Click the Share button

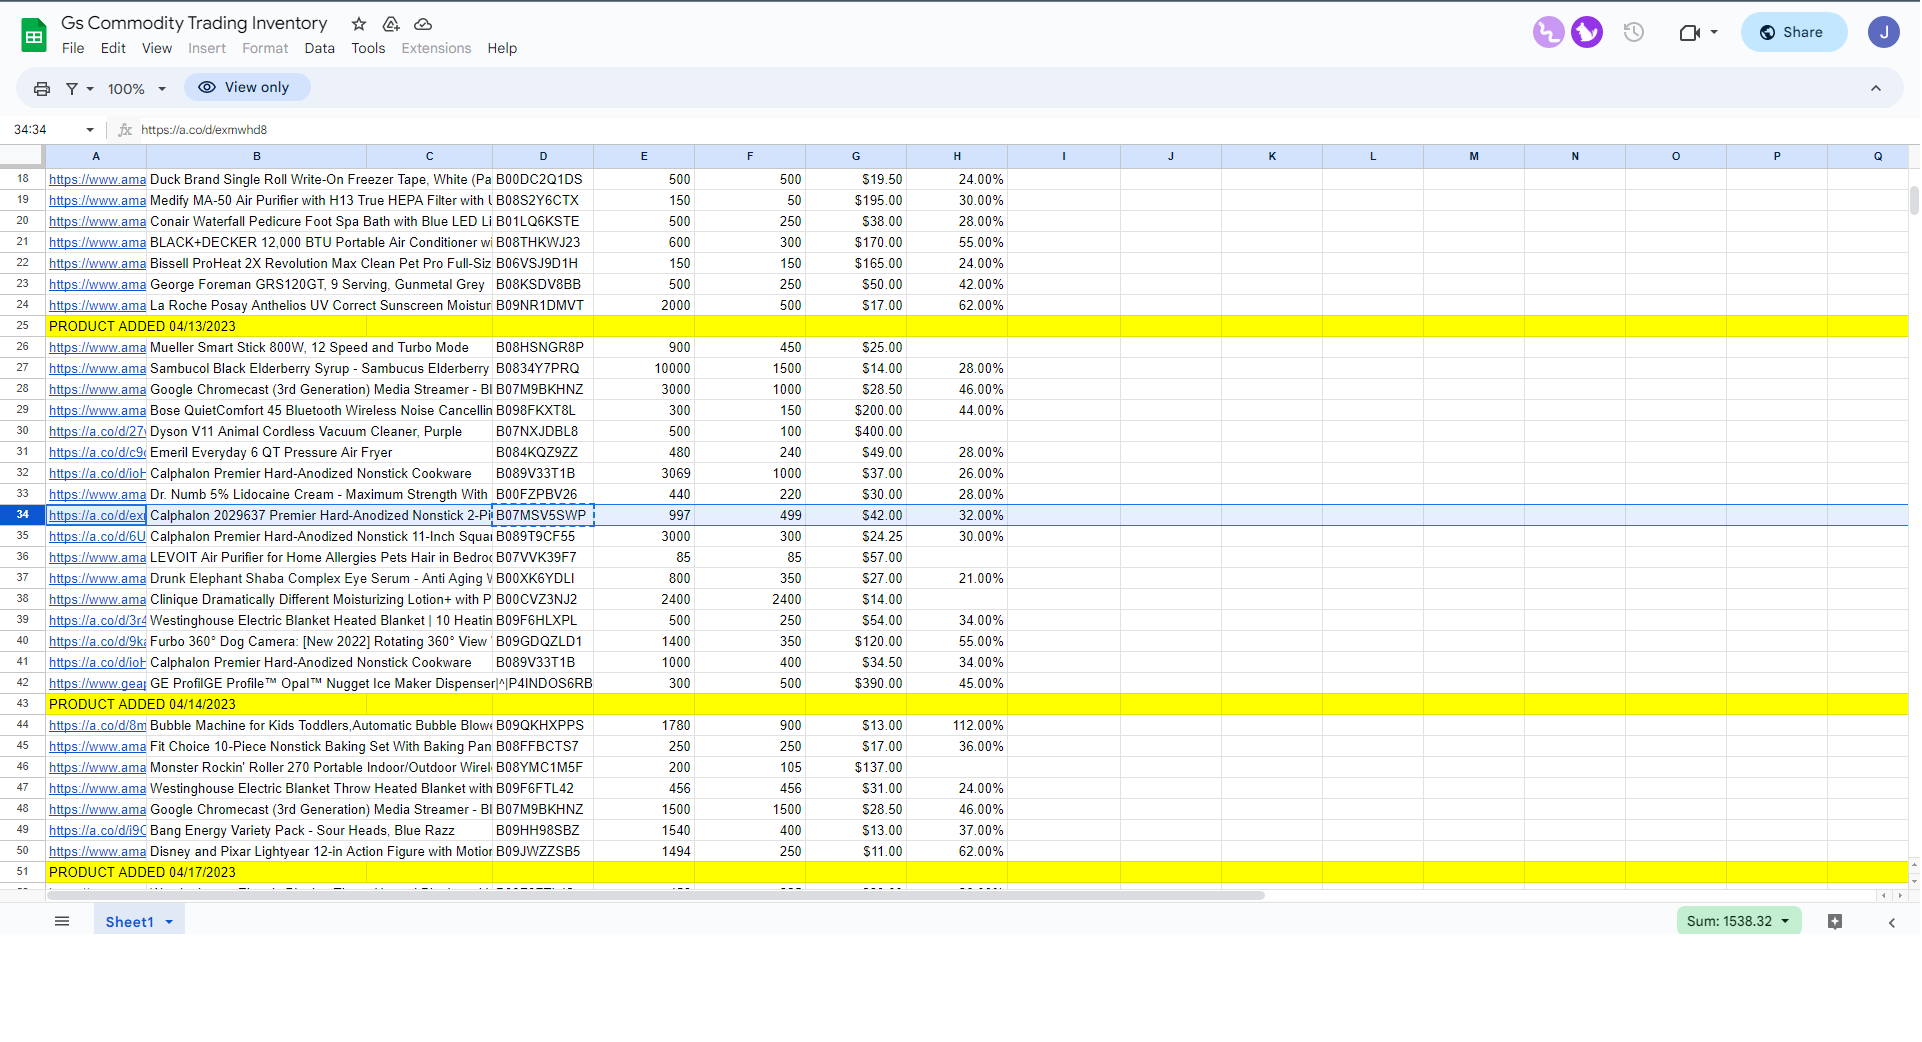pos(1793,32)
